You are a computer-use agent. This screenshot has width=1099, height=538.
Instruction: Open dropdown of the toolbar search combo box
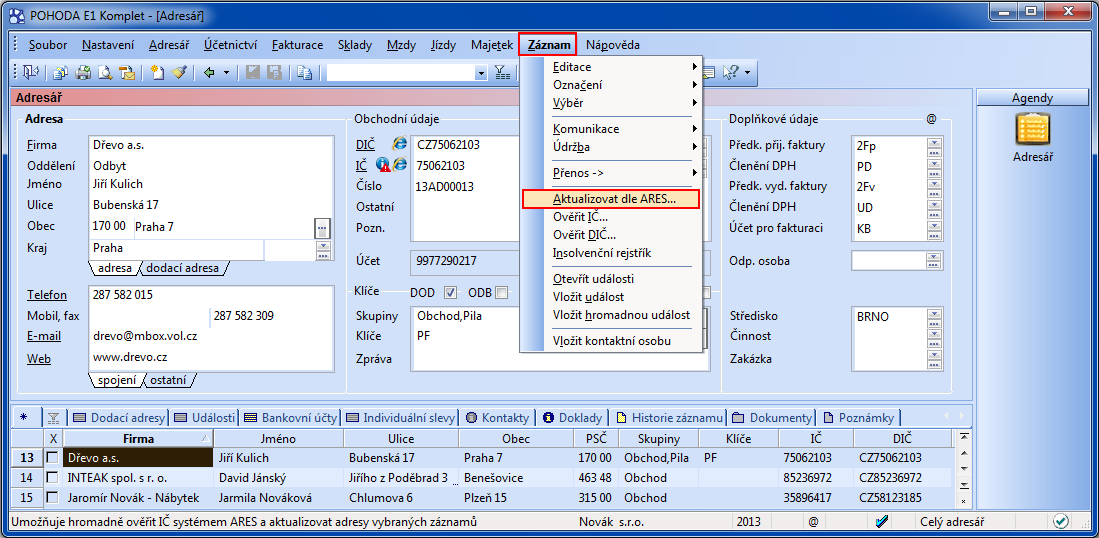(x=481, y=72)
